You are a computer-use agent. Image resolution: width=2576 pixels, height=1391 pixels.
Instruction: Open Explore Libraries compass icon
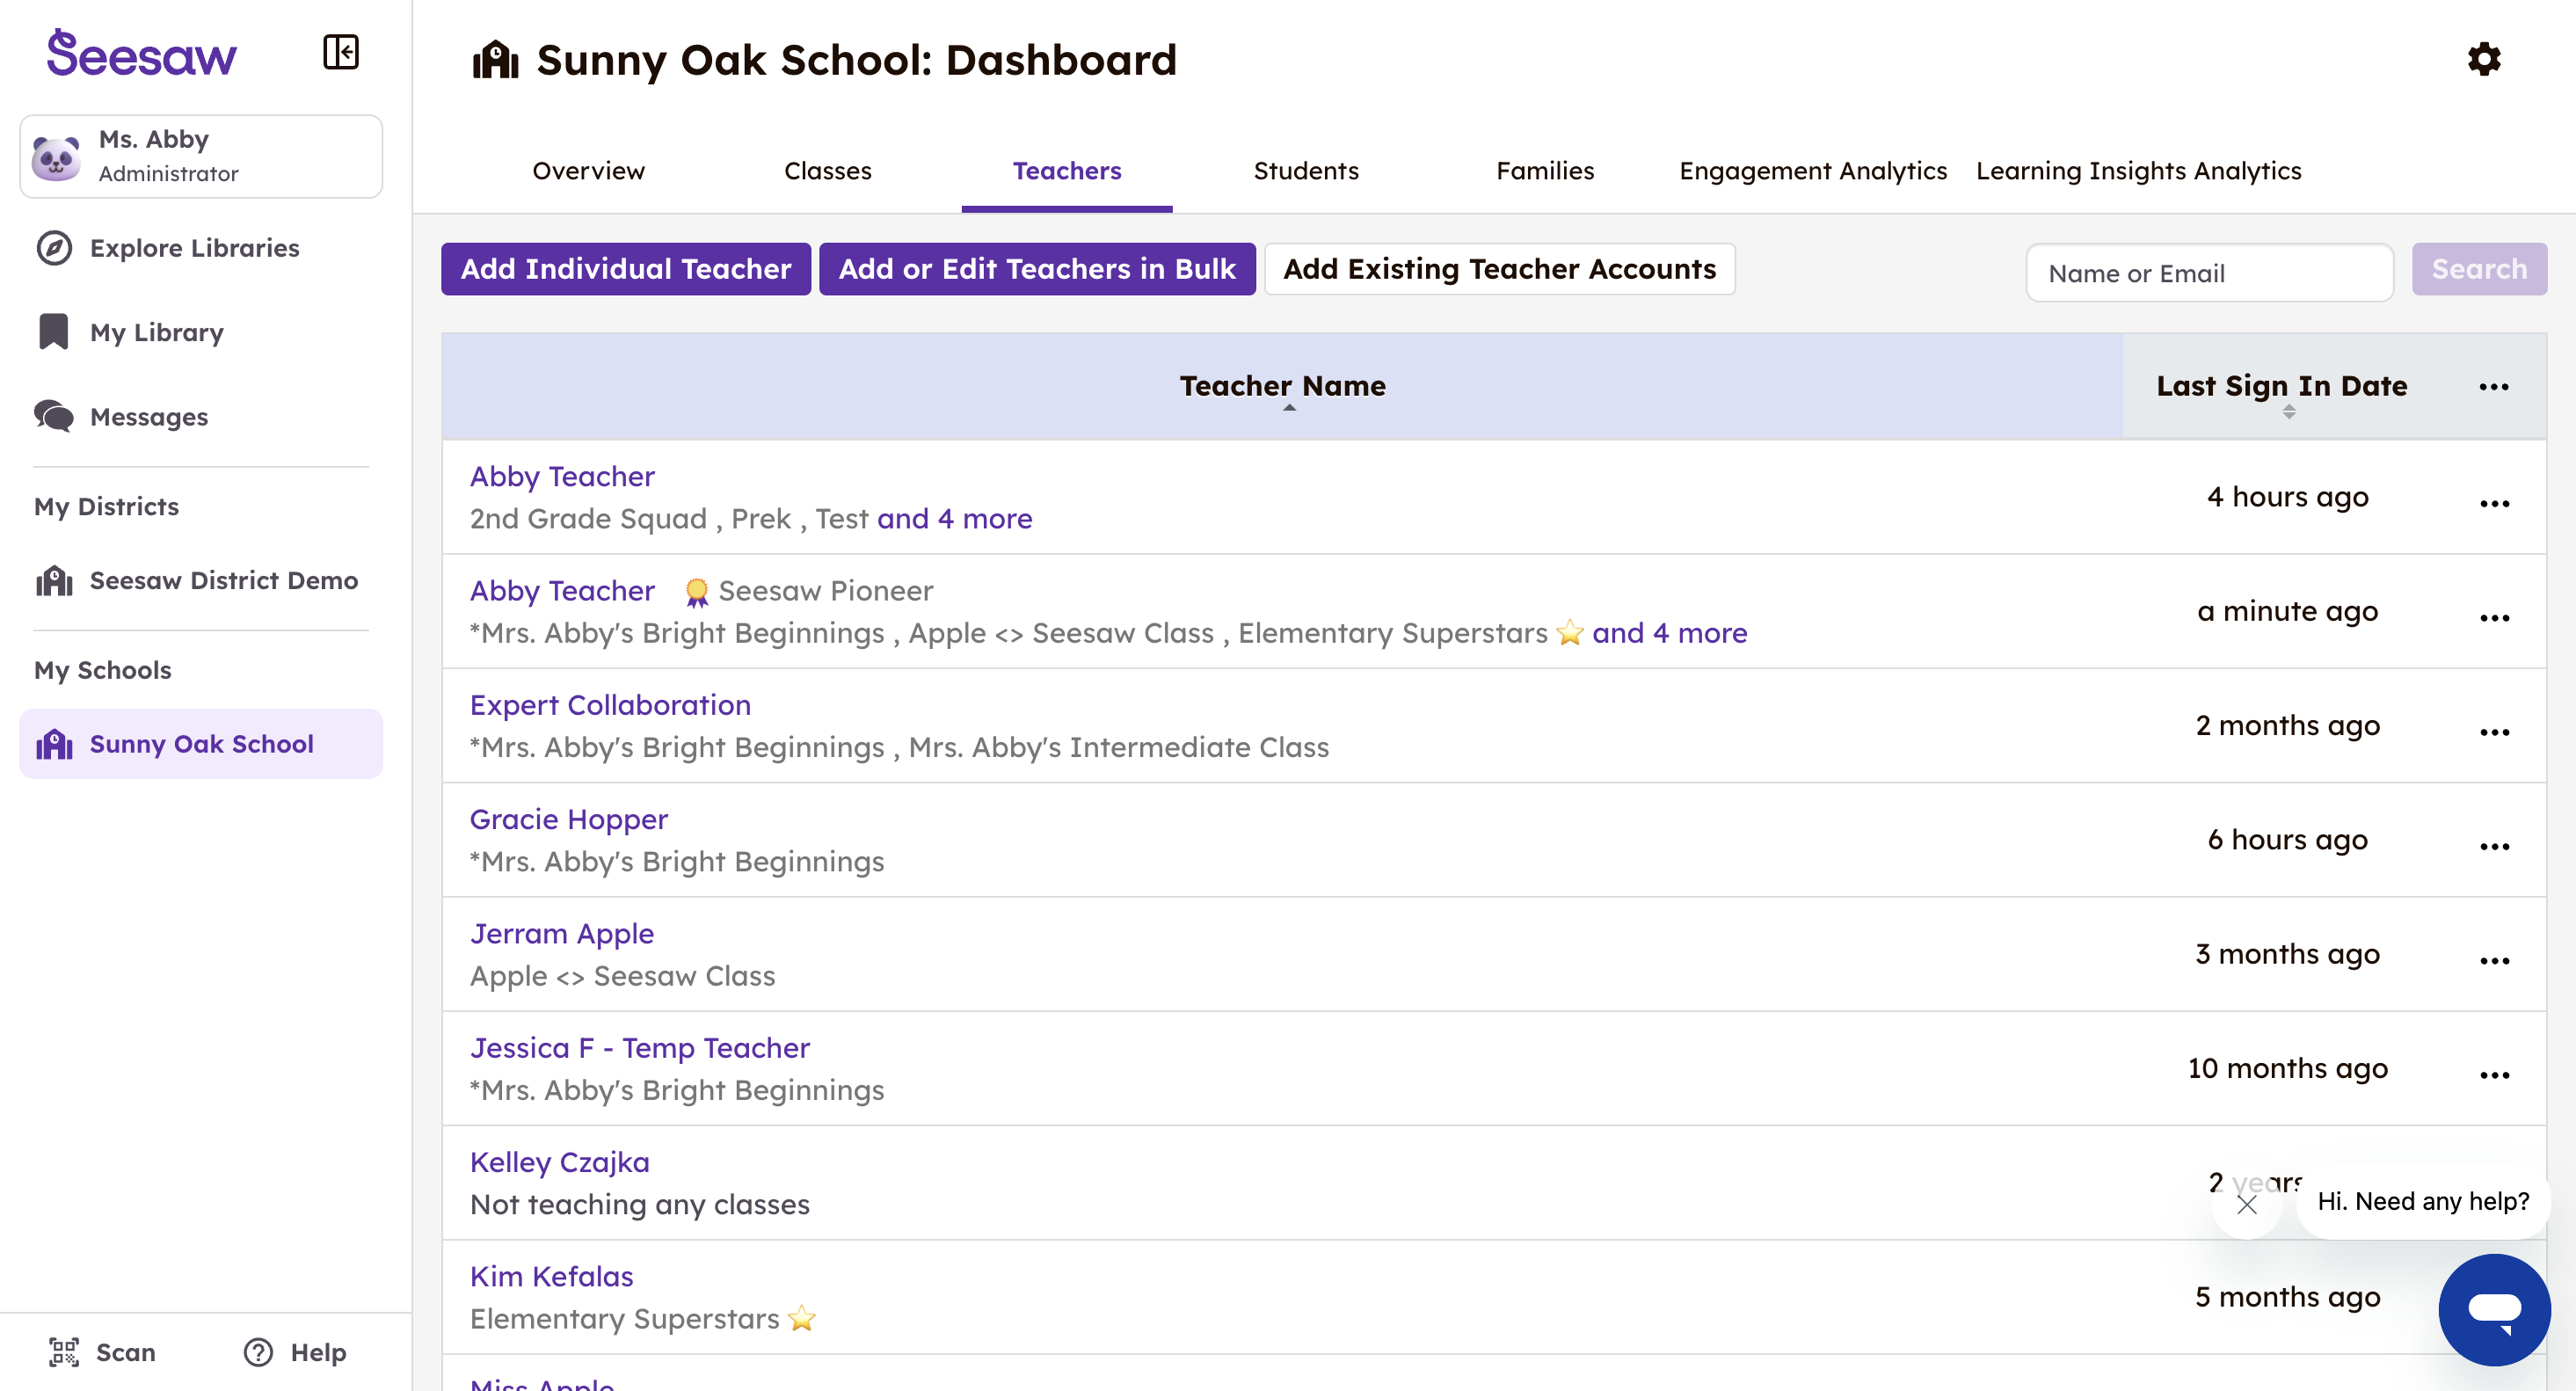click(x=54, y=248)
